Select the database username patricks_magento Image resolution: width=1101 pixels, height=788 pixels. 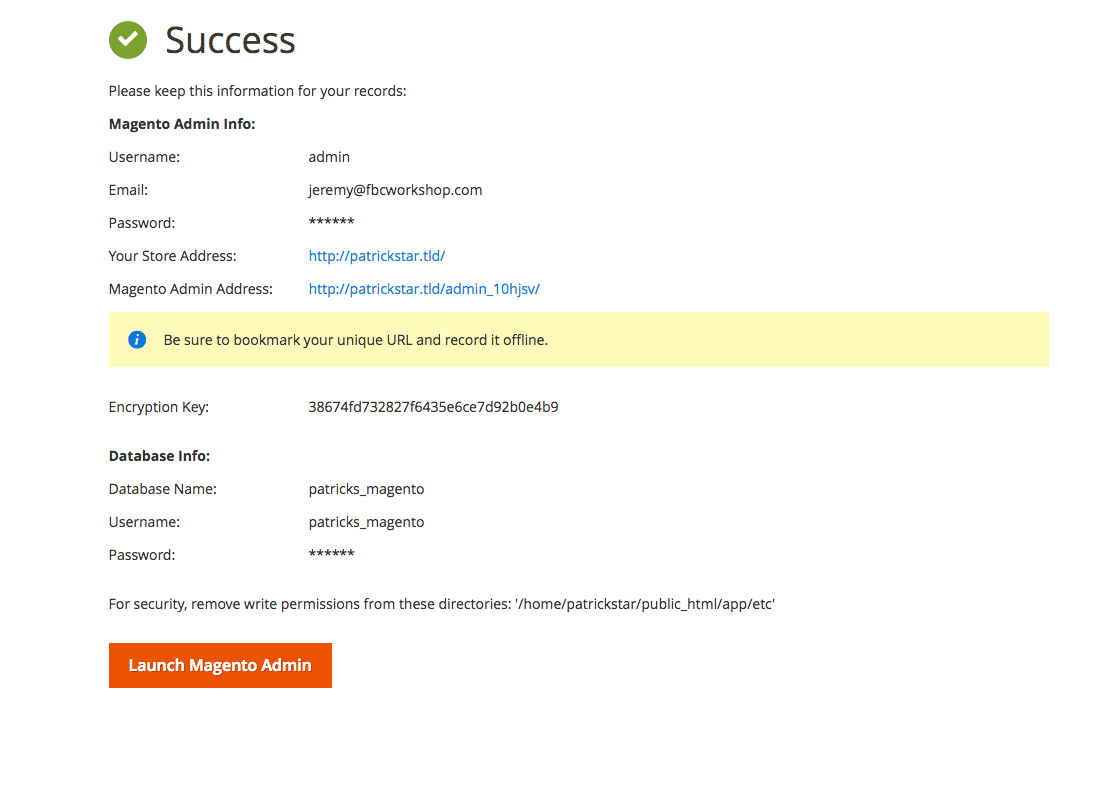click(x=366, y=521)
